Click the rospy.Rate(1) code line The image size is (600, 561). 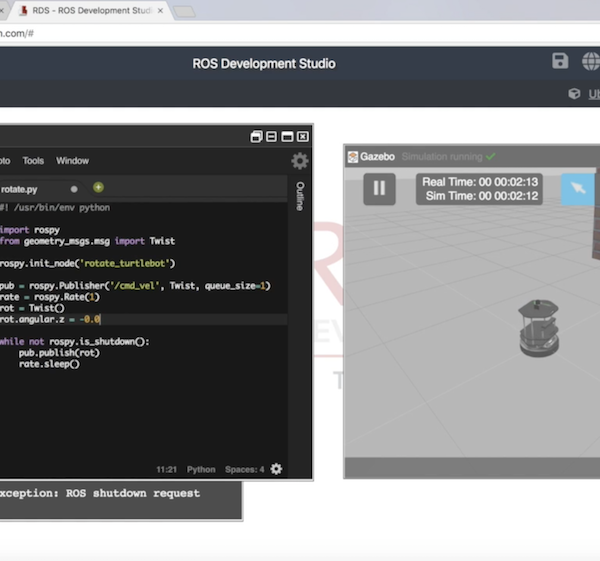(x=50, y=297)
